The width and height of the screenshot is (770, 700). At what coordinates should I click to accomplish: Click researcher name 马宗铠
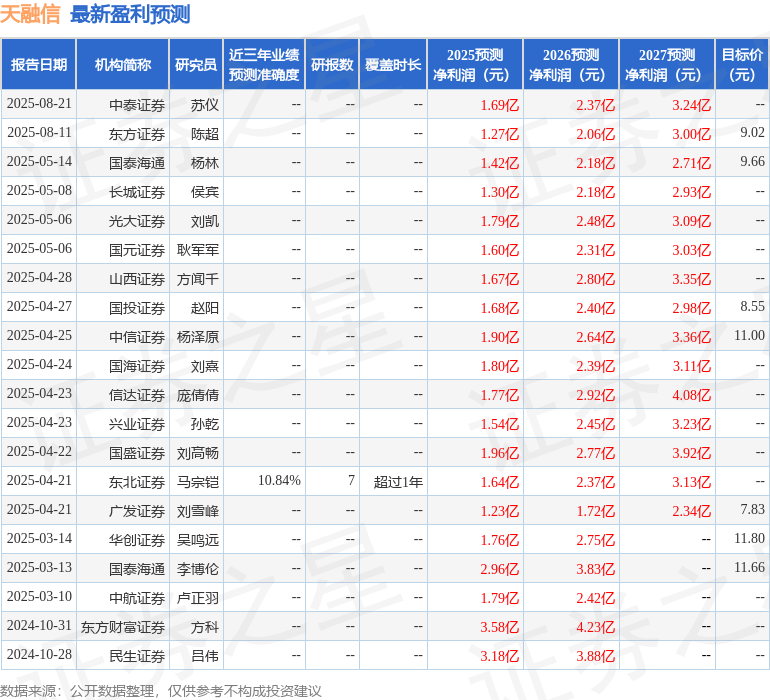click(x=198, y=482)
